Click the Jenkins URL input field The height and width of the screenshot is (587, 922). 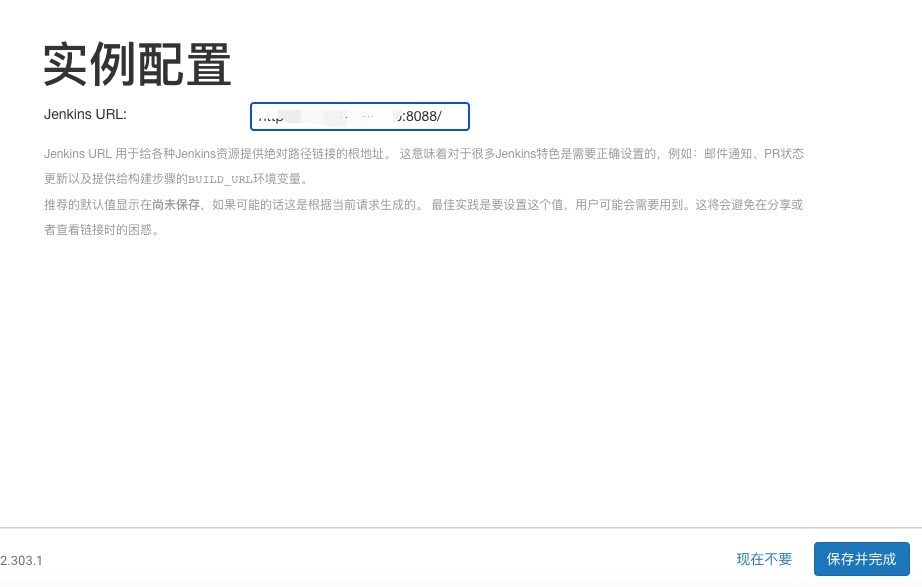pyautogui.click(x=360, y=117)
